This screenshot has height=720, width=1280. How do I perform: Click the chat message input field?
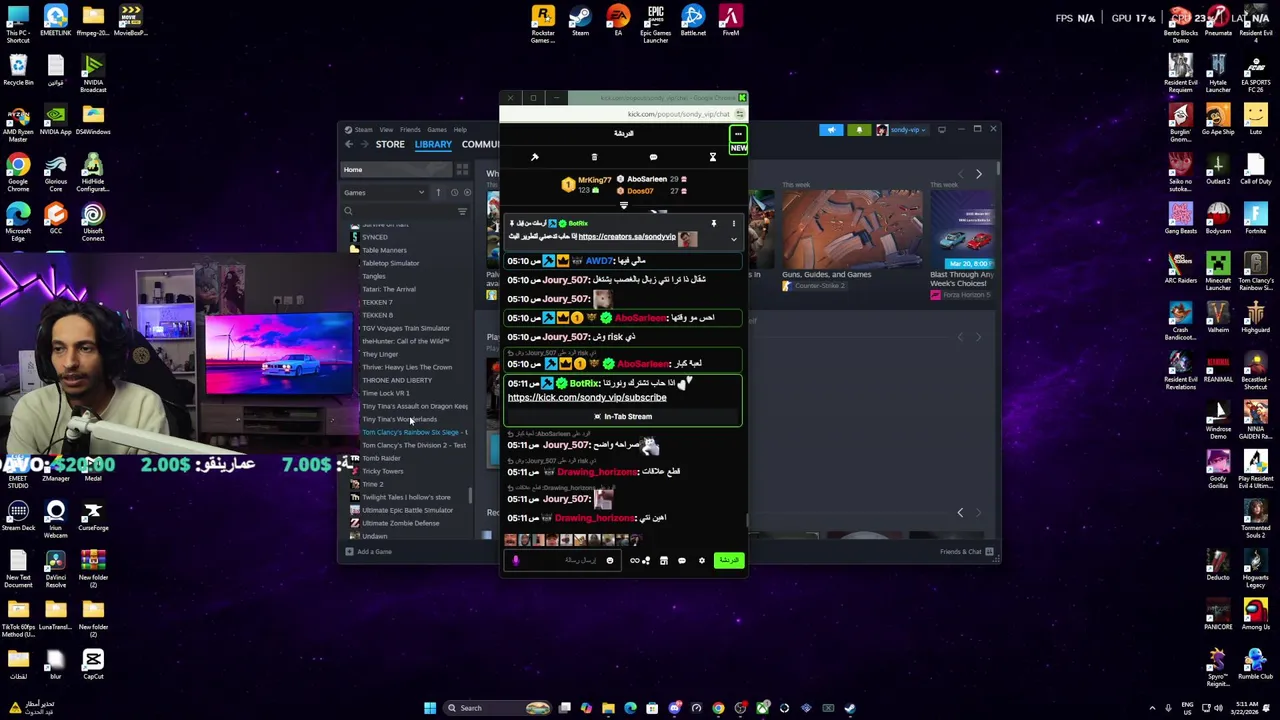coord(562,561)
